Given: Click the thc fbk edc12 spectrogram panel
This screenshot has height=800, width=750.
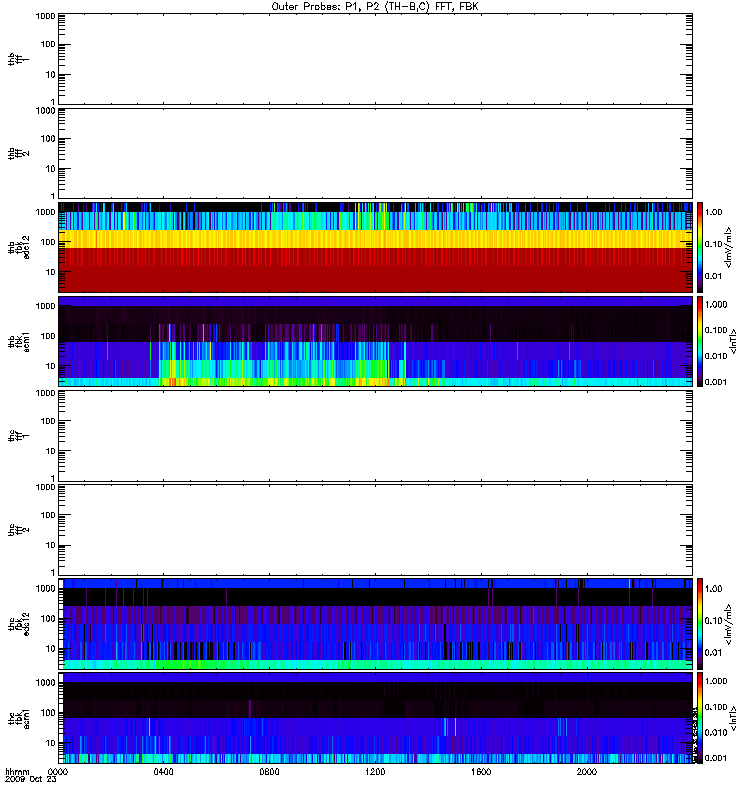Looking at the screenshot, I should click(x=376, y=623).
